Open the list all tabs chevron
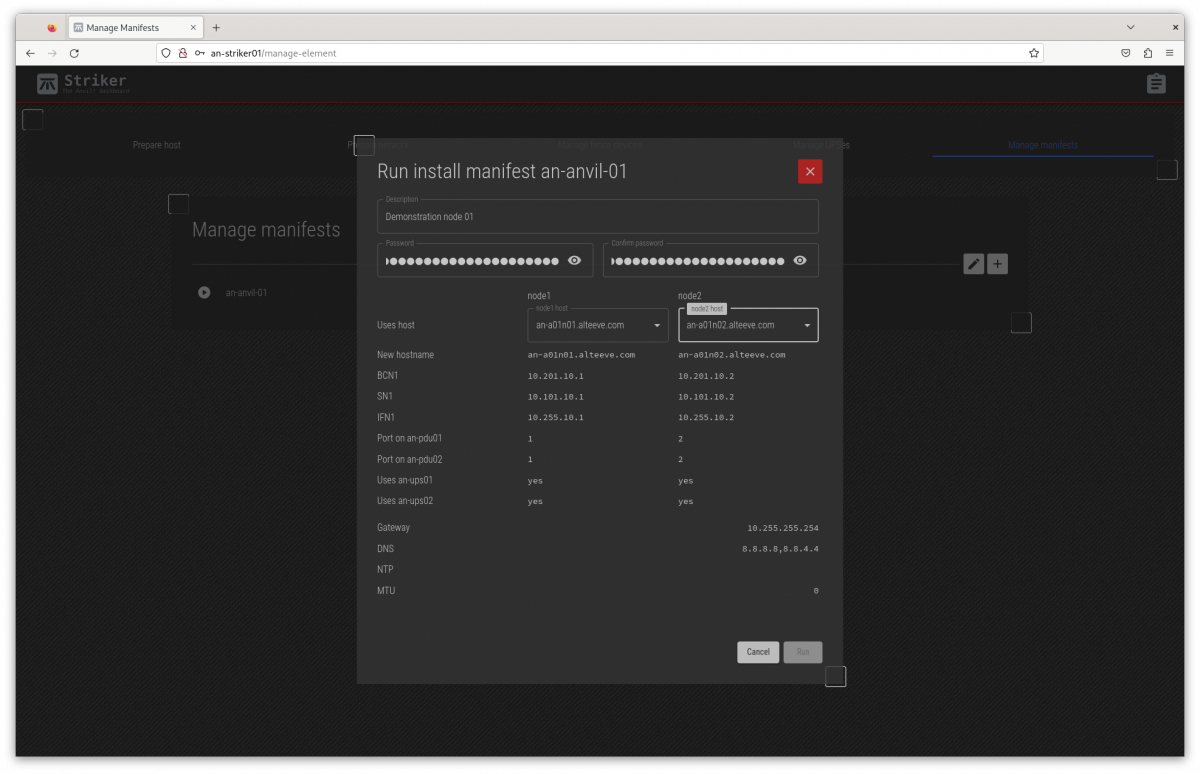 click(x=1131, y=28)
